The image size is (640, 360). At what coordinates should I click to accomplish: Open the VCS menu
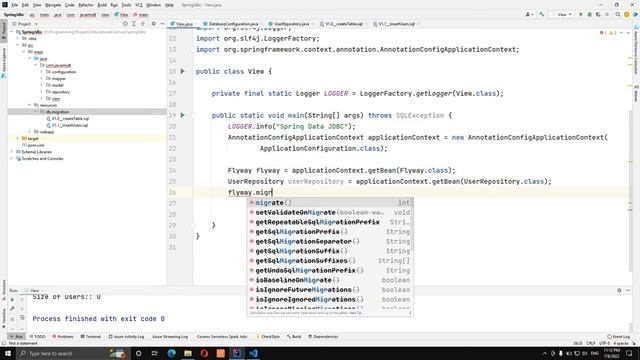(x=139, y=5)
